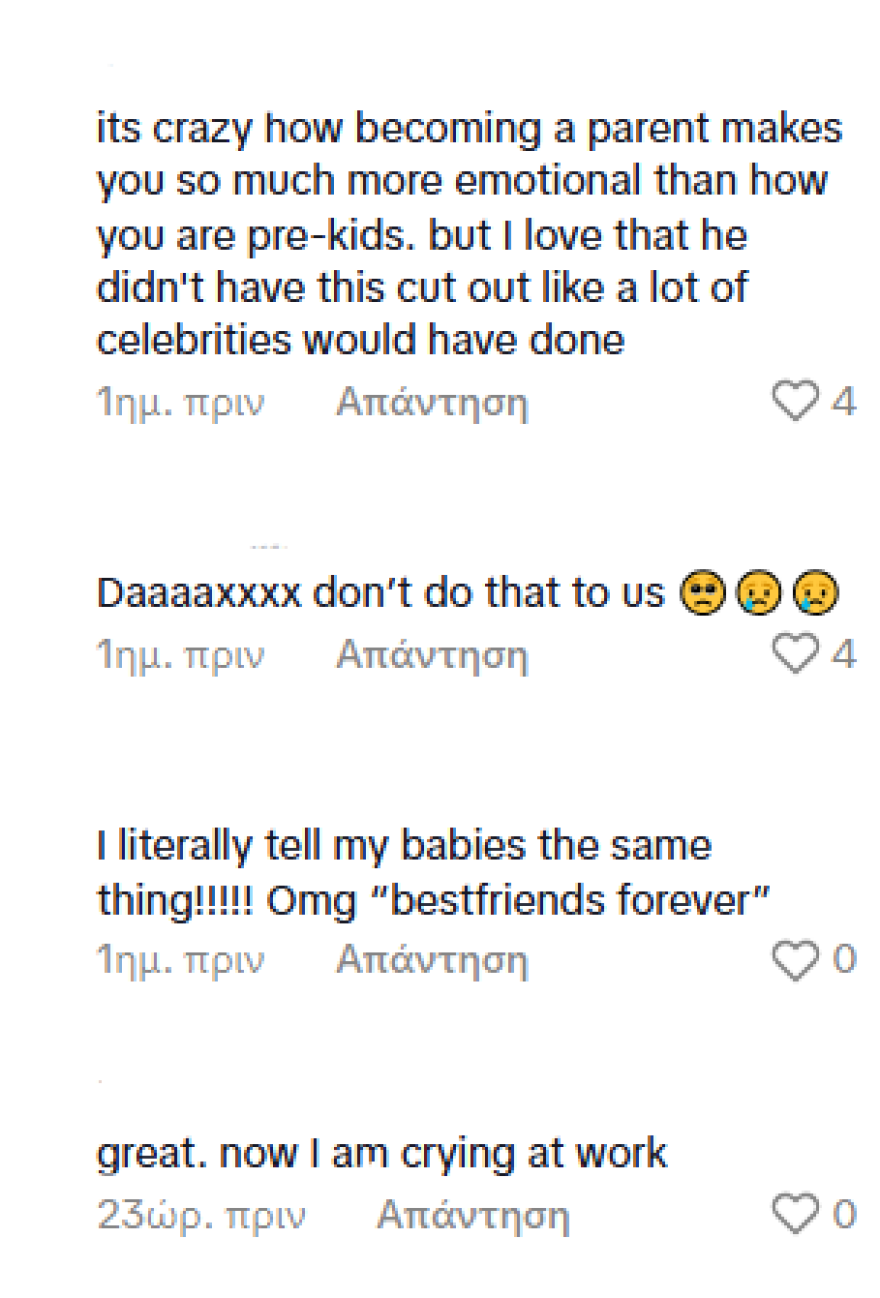Click the "23ώρ. πριν" timestamp
This screenshot has height=1298, width=880.
tap(201, 1216)
